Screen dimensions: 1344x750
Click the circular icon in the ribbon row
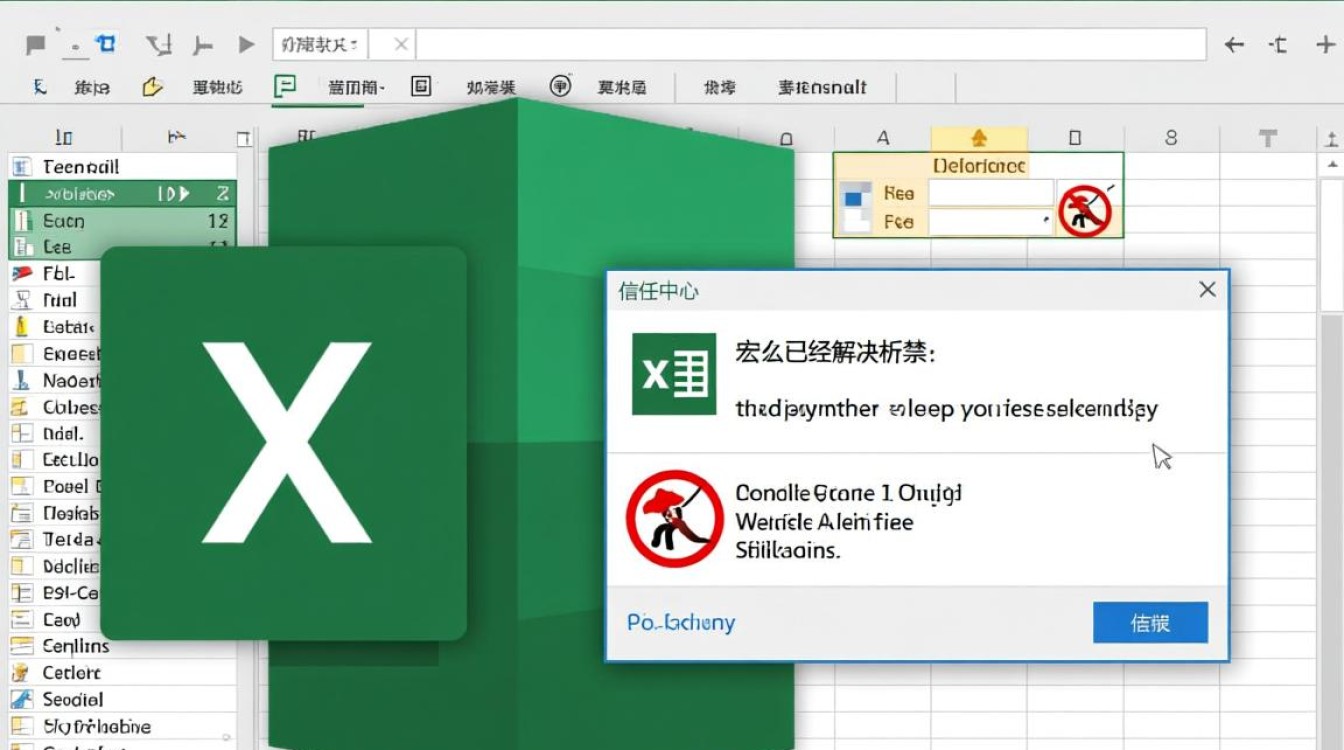coord(561,87)
